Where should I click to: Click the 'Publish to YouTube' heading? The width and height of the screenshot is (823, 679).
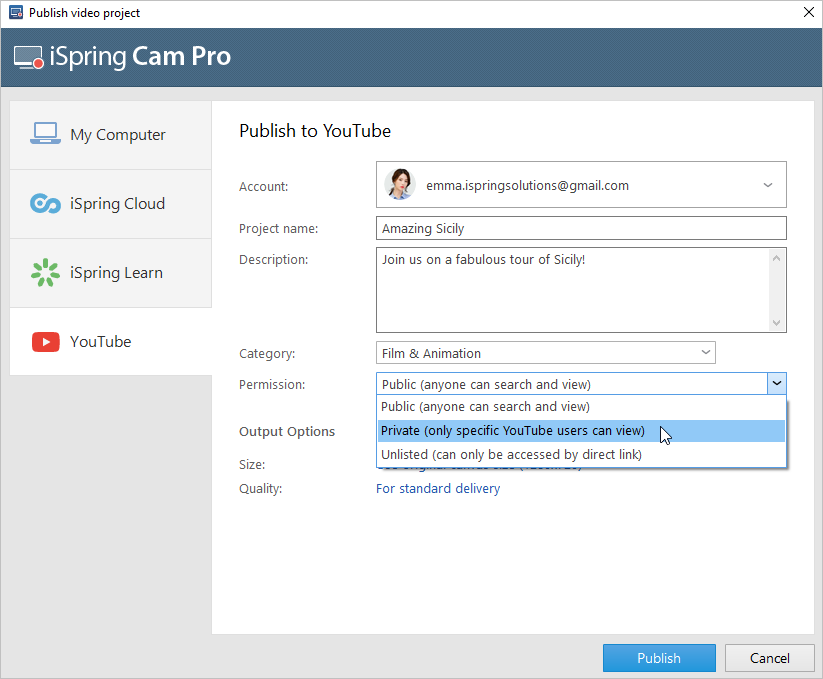coord(315,131)
